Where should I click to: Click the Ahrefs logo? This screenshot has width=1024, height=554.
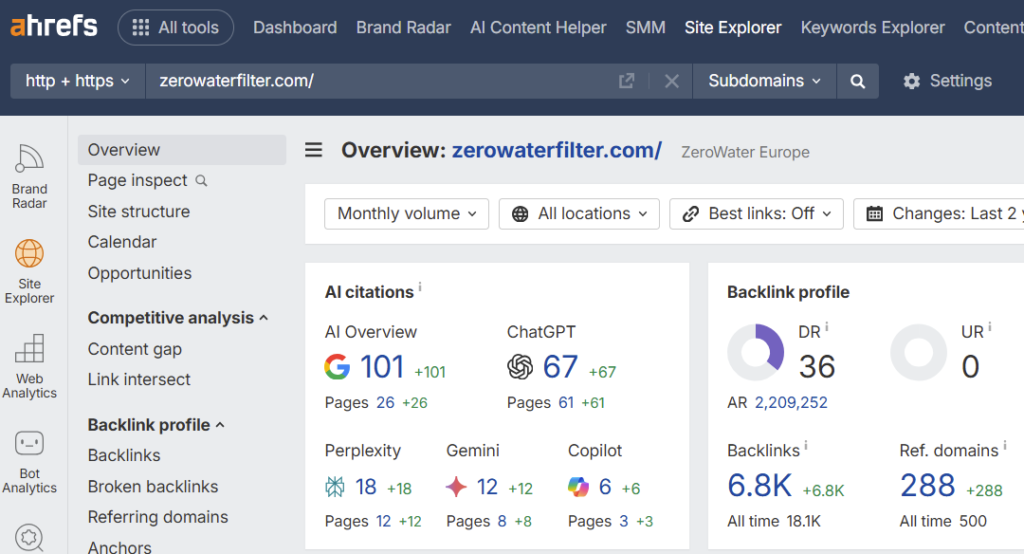[x=54, y=26]
